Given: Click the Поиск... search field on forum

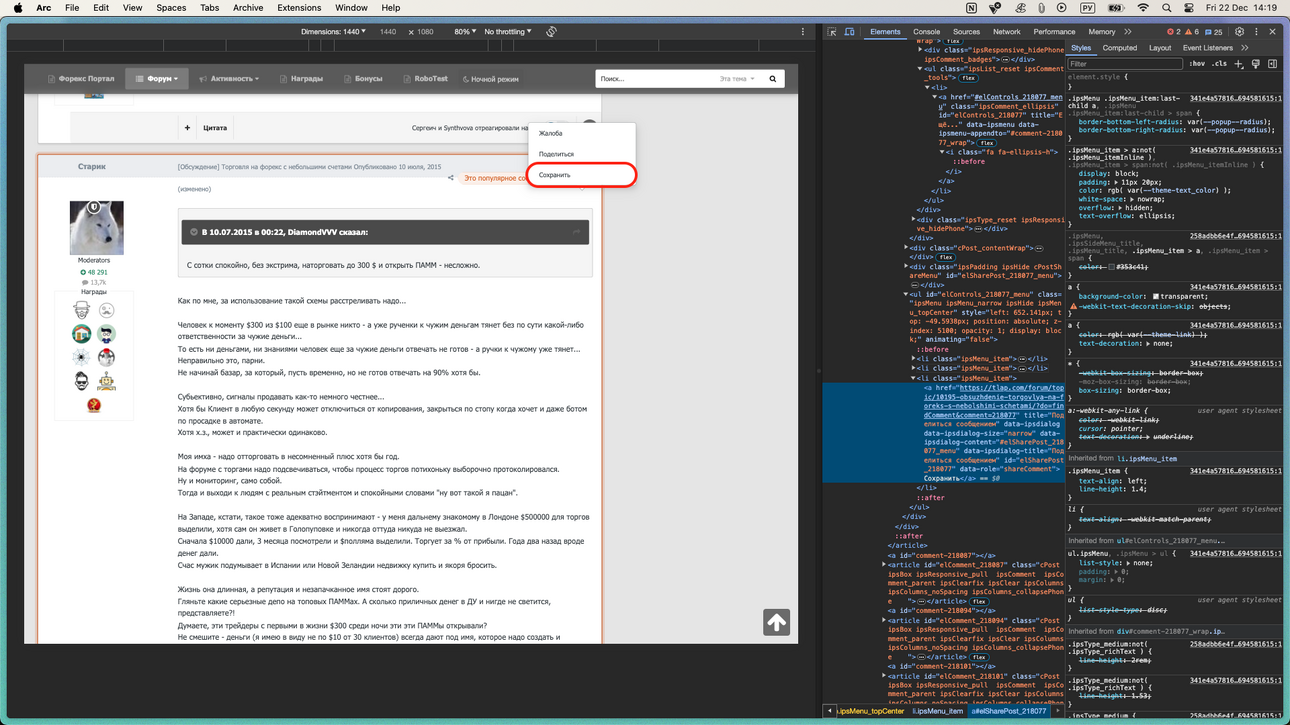Looking at the screenshot, I should click(655, 79).
